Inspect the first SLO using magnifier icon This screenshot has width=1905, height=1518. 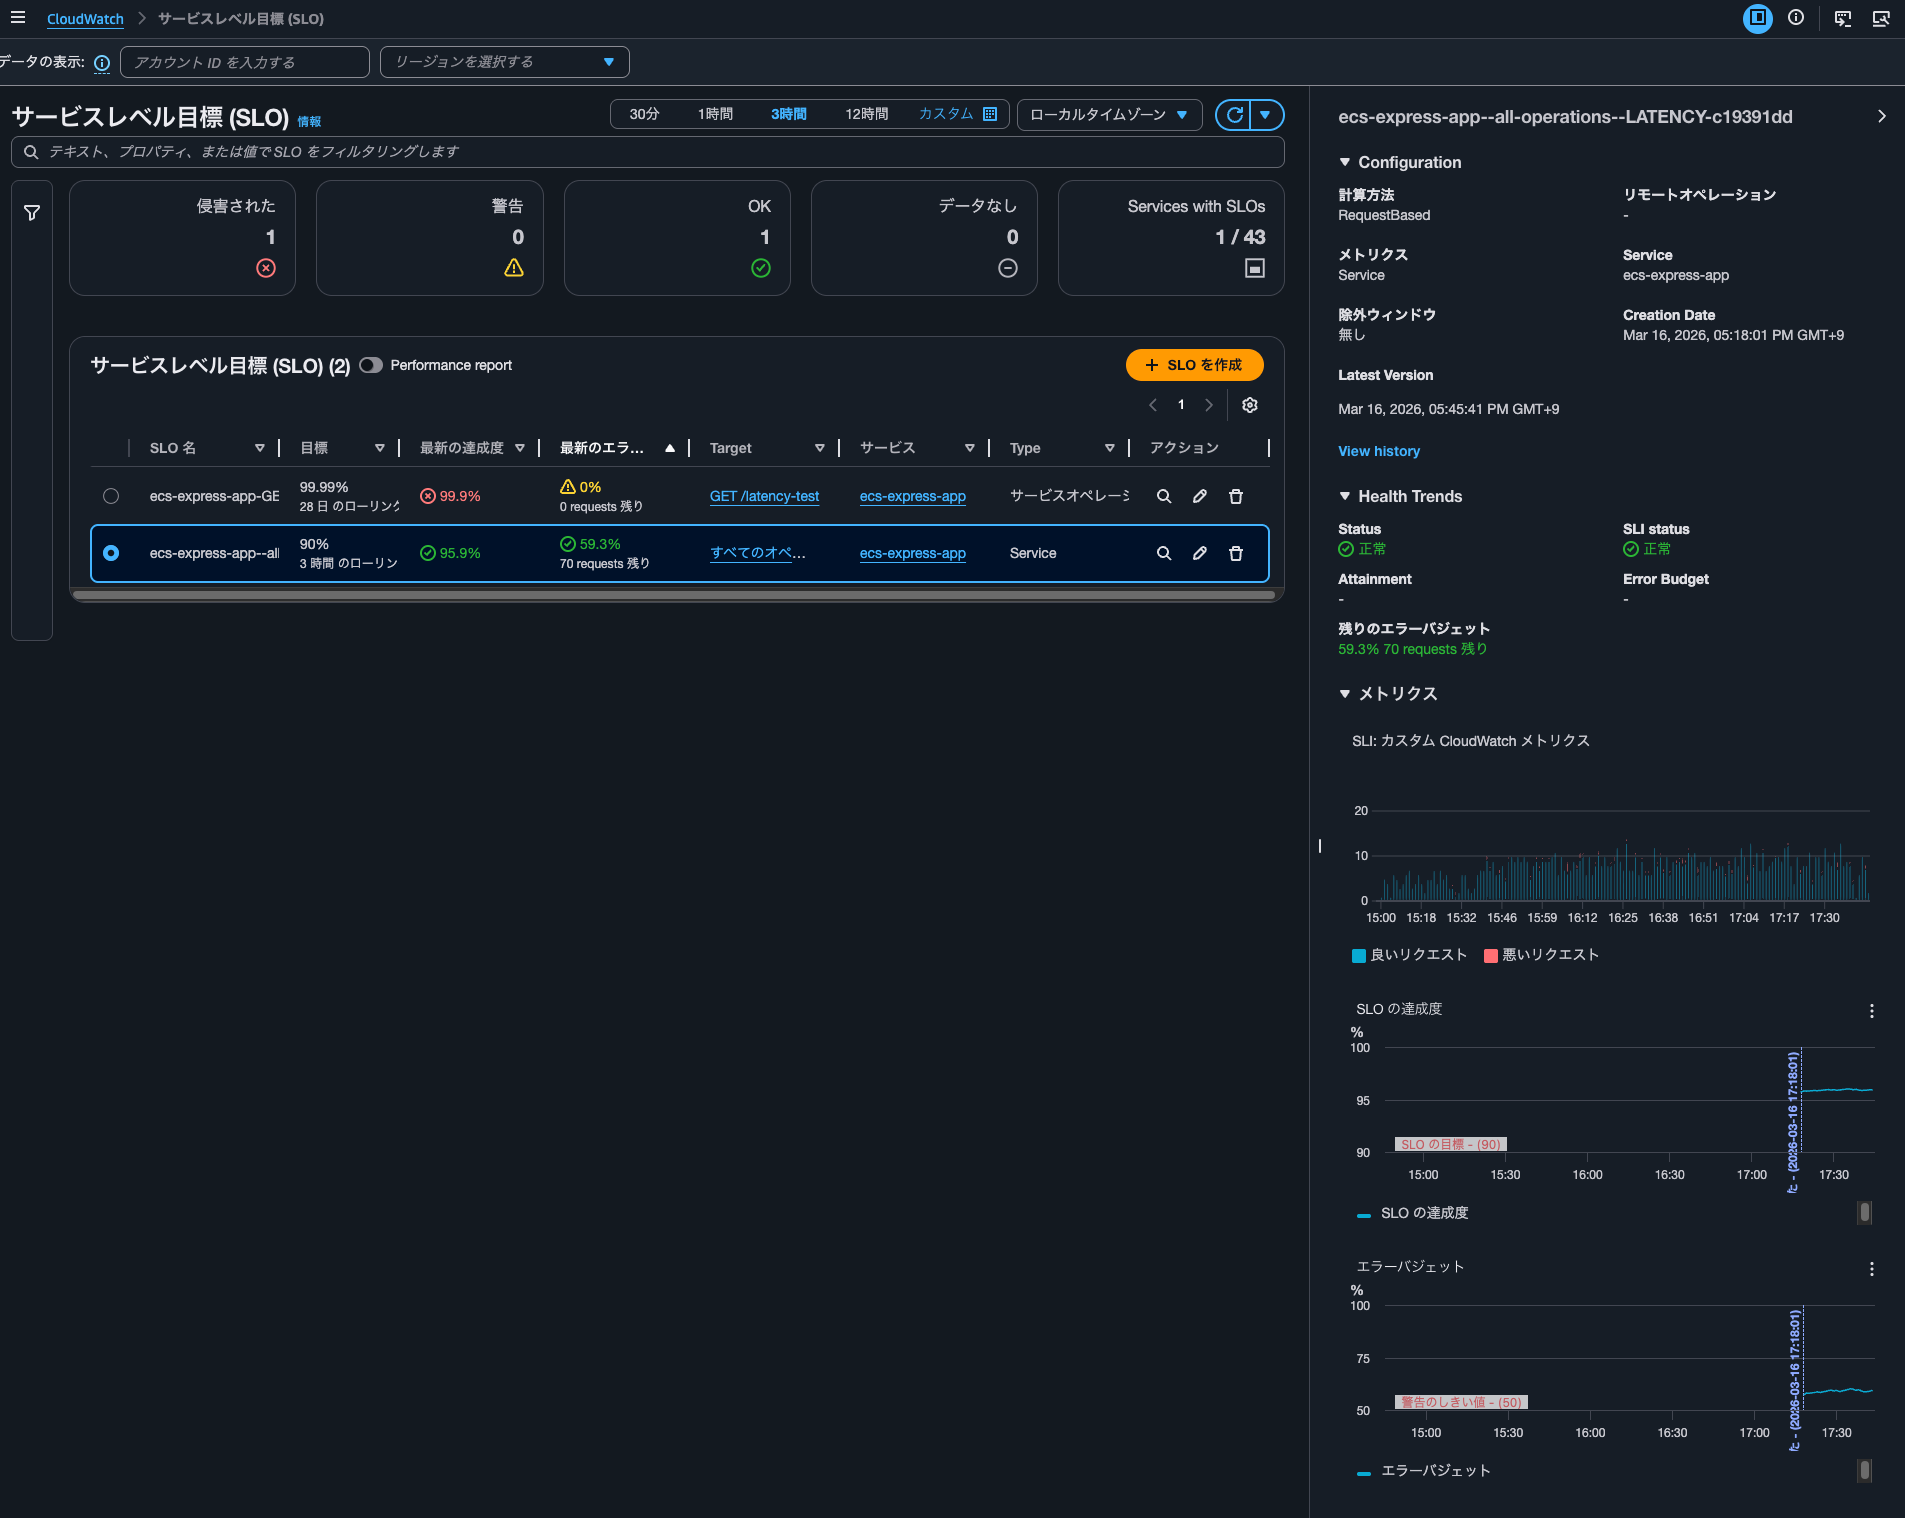[x=1163, y=497]
